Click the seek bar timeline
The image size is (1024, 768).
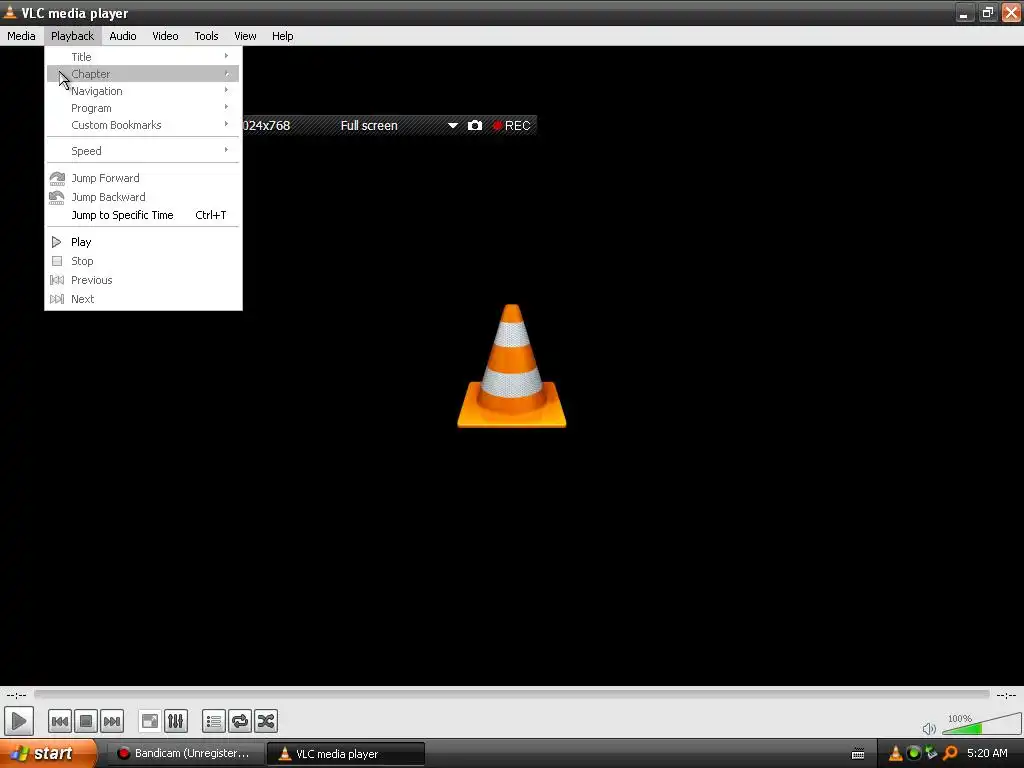(511, 694)
